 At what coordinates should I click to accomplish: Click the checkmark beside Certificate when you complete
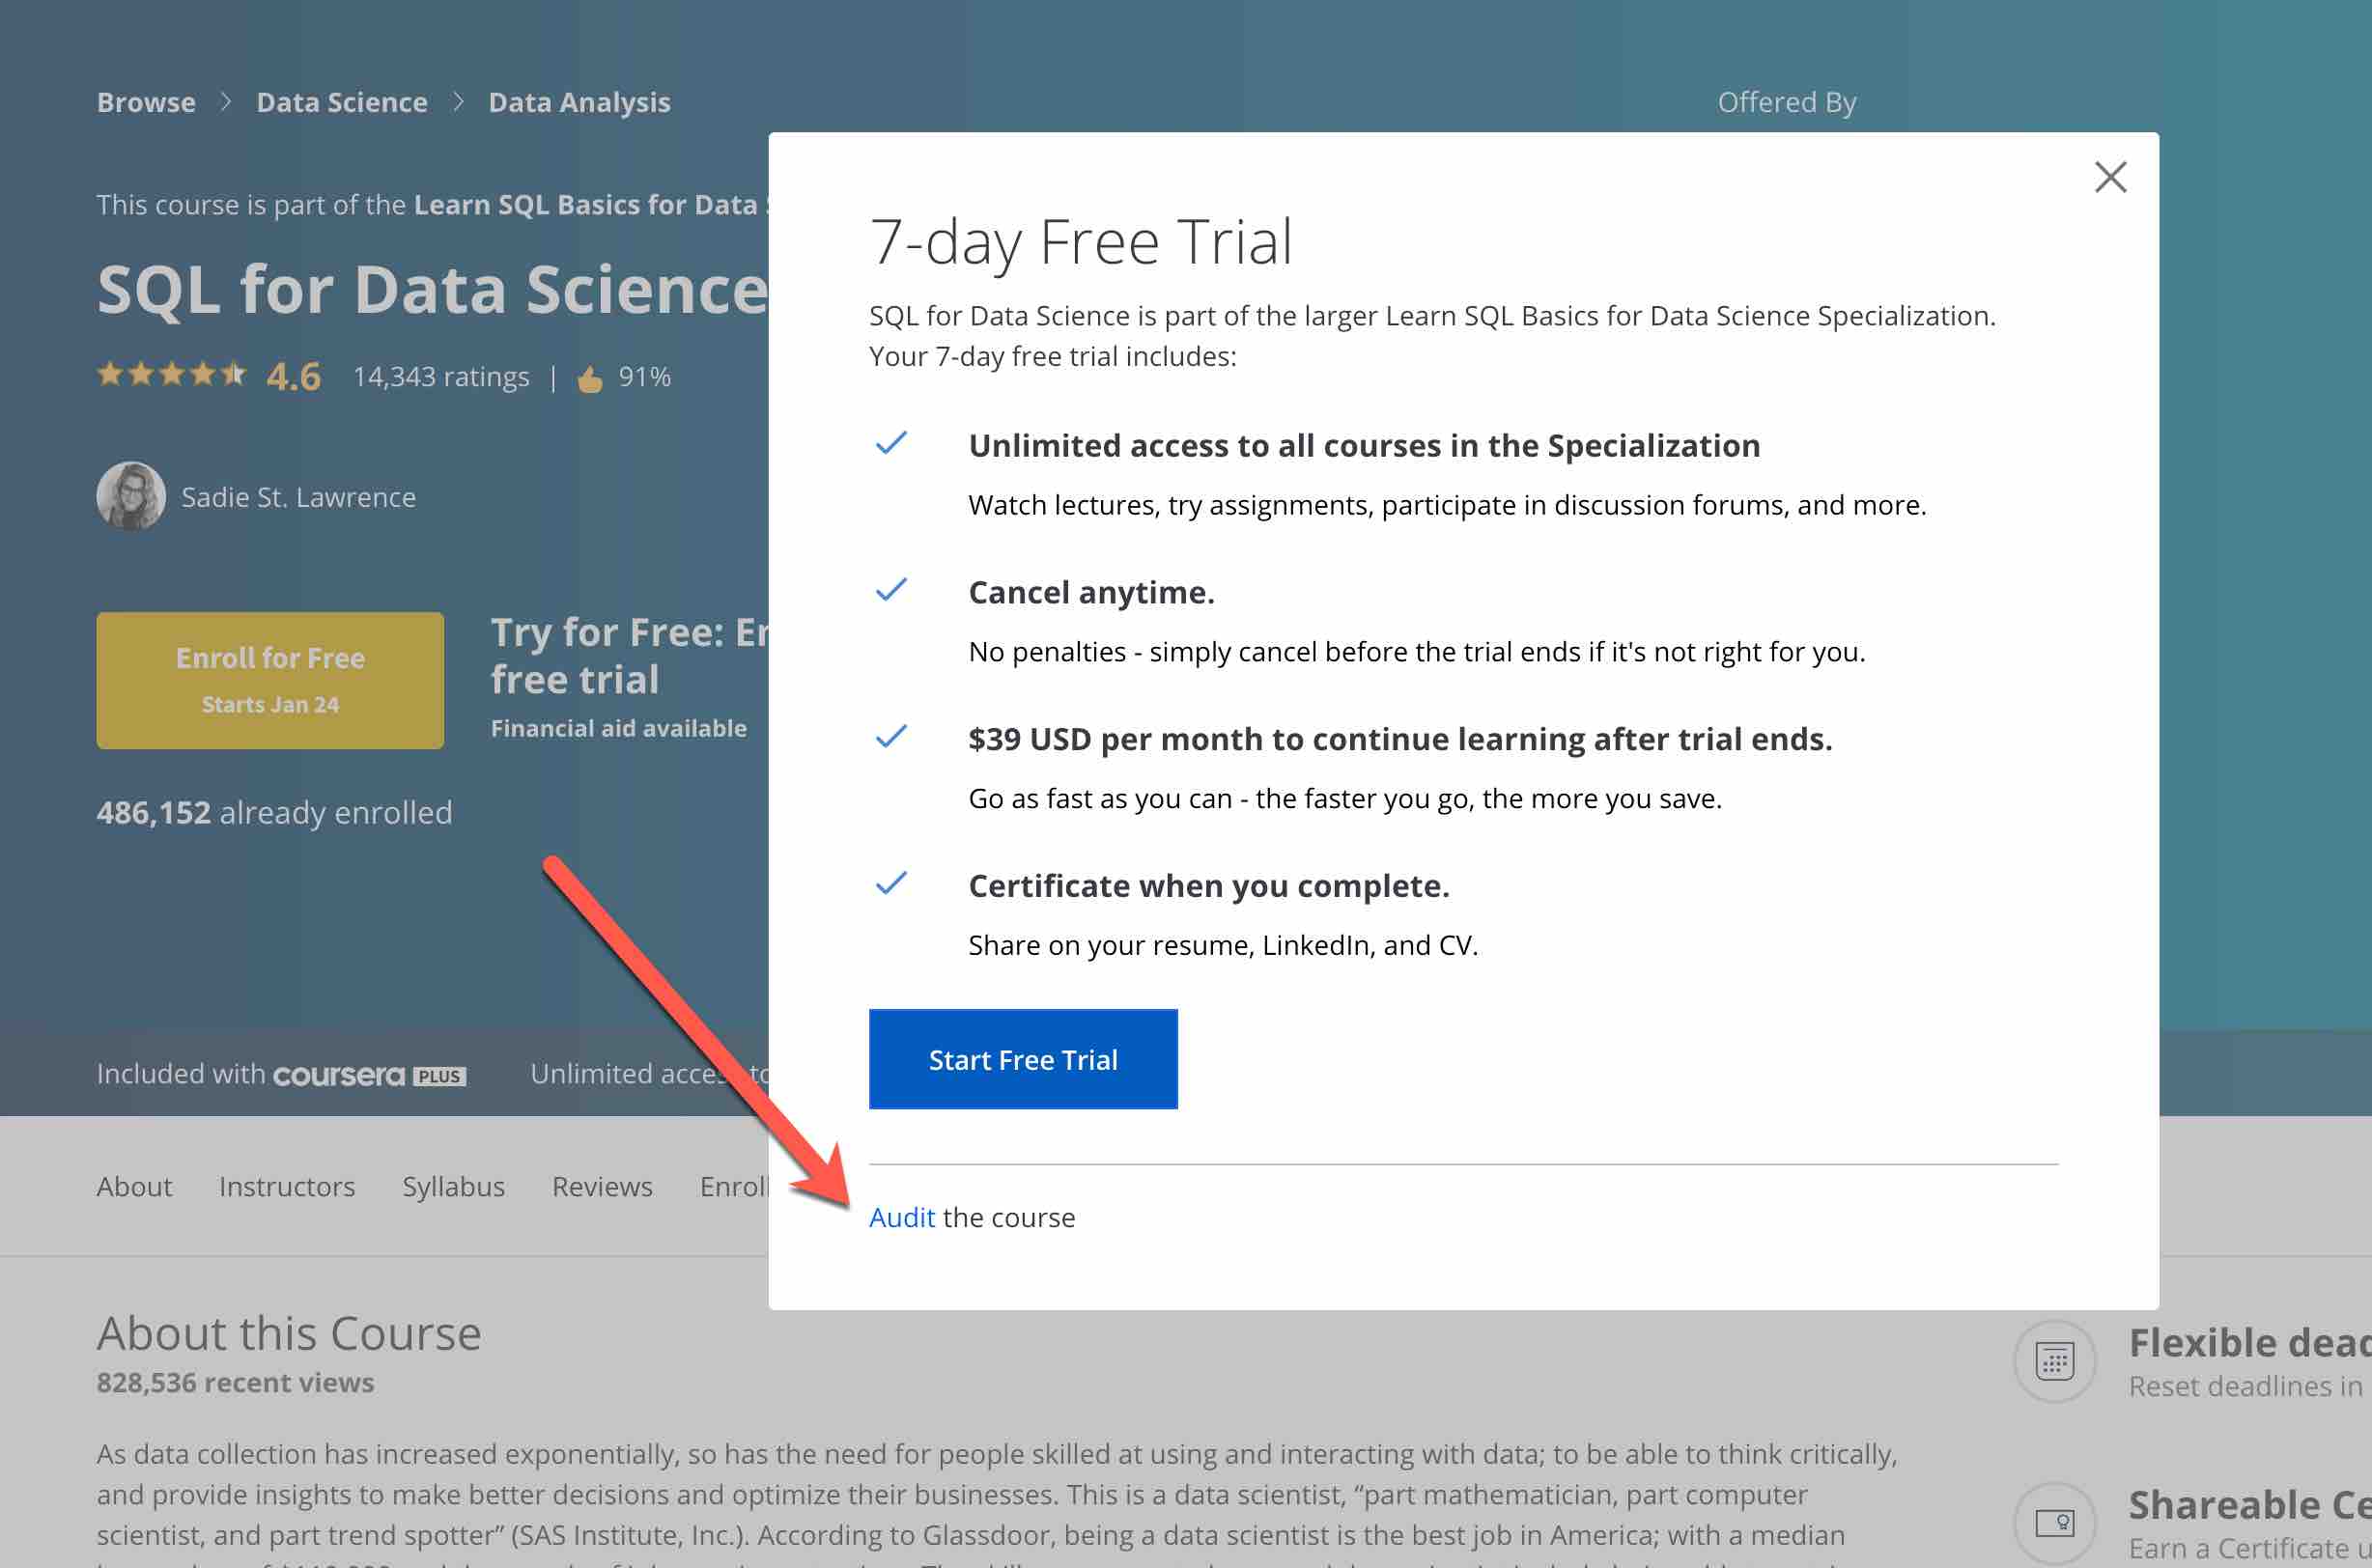[x=893, y=884]
